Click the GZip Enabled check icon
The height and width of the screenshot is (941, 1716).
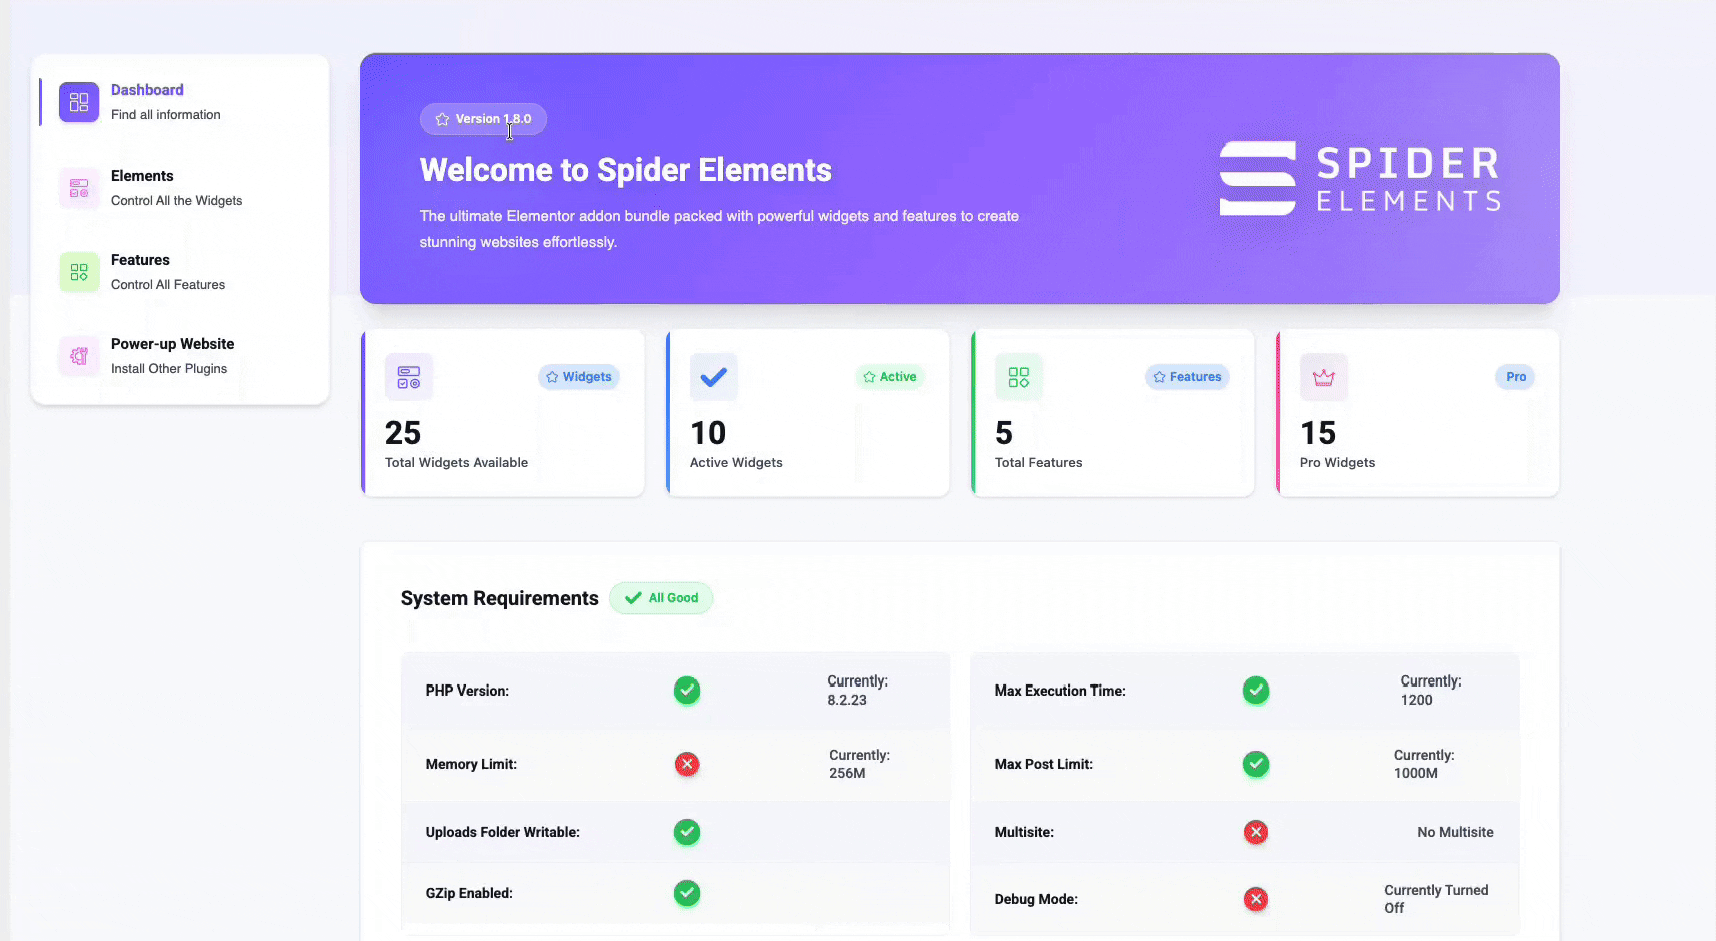click(687, 893)
